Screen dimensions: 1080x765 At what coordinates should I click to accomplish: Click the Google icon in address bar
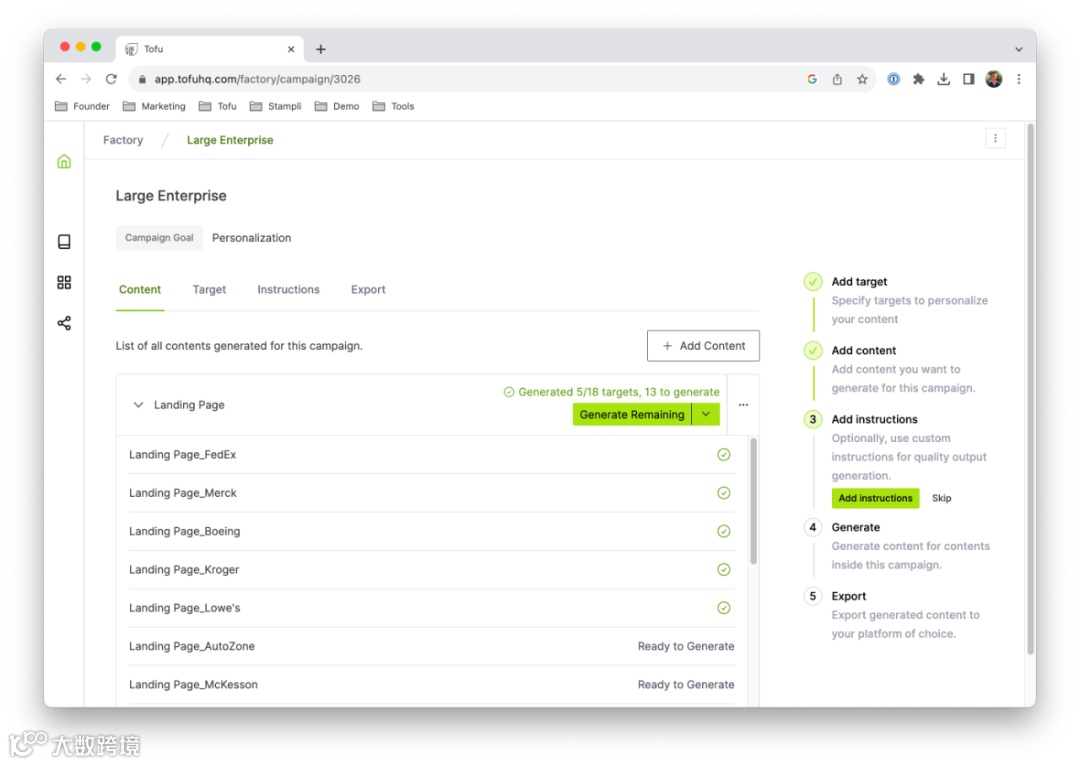tap(812, 79)
